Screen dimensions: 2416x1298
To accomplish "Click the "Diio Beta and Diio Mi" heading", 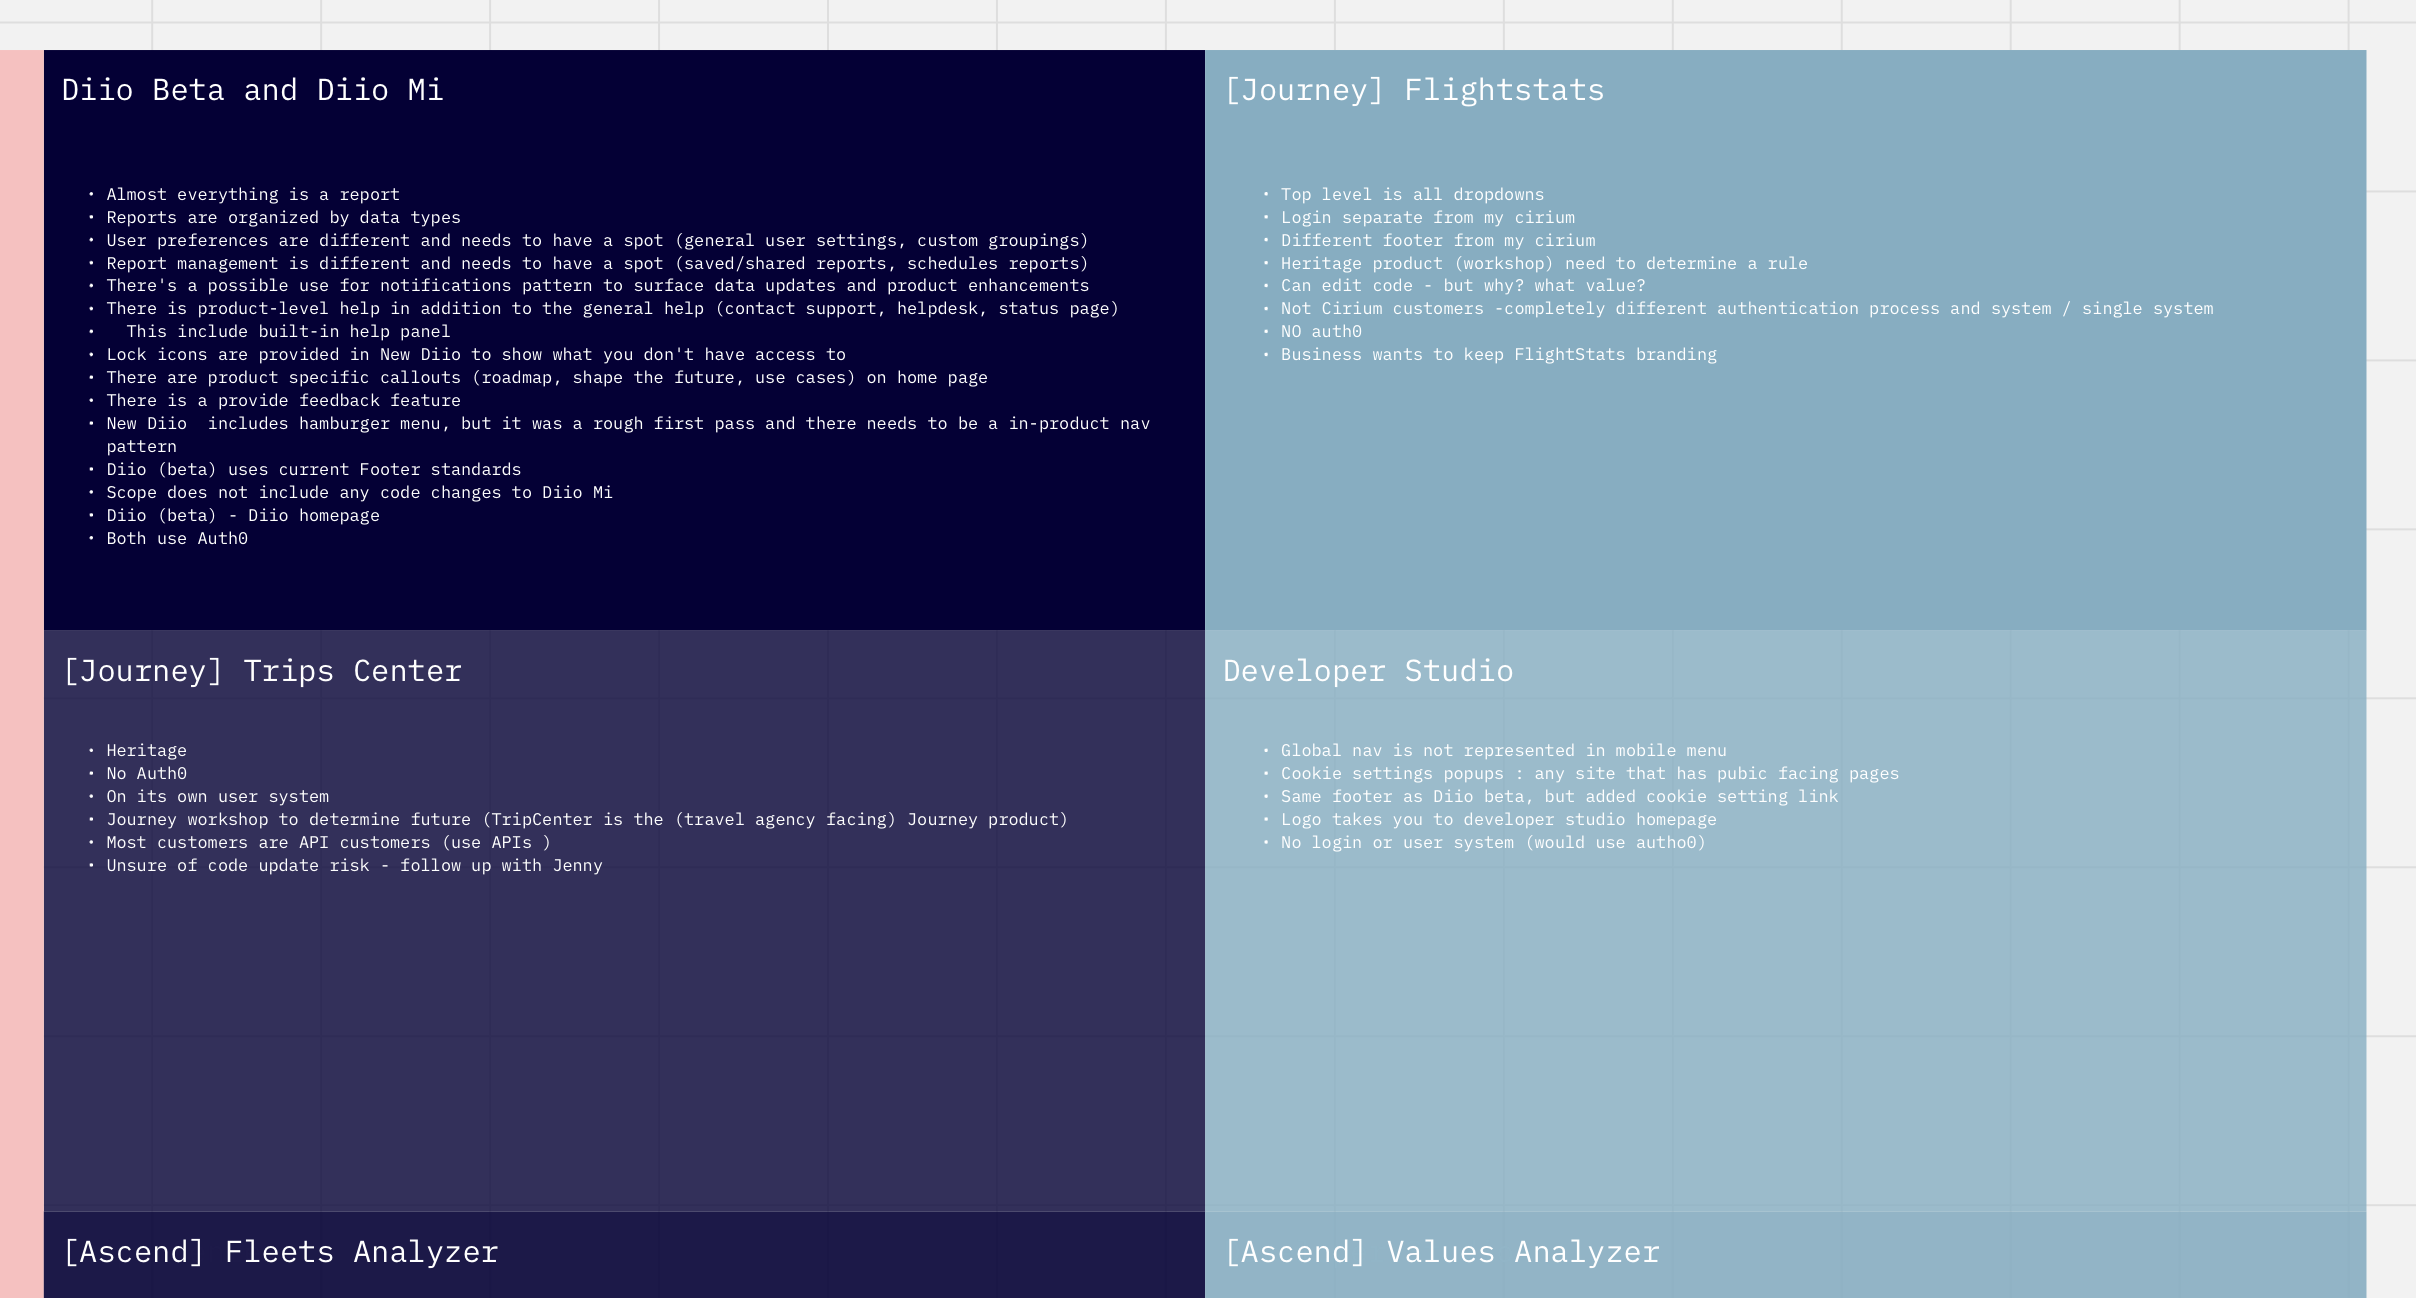I will click(252, 90).
